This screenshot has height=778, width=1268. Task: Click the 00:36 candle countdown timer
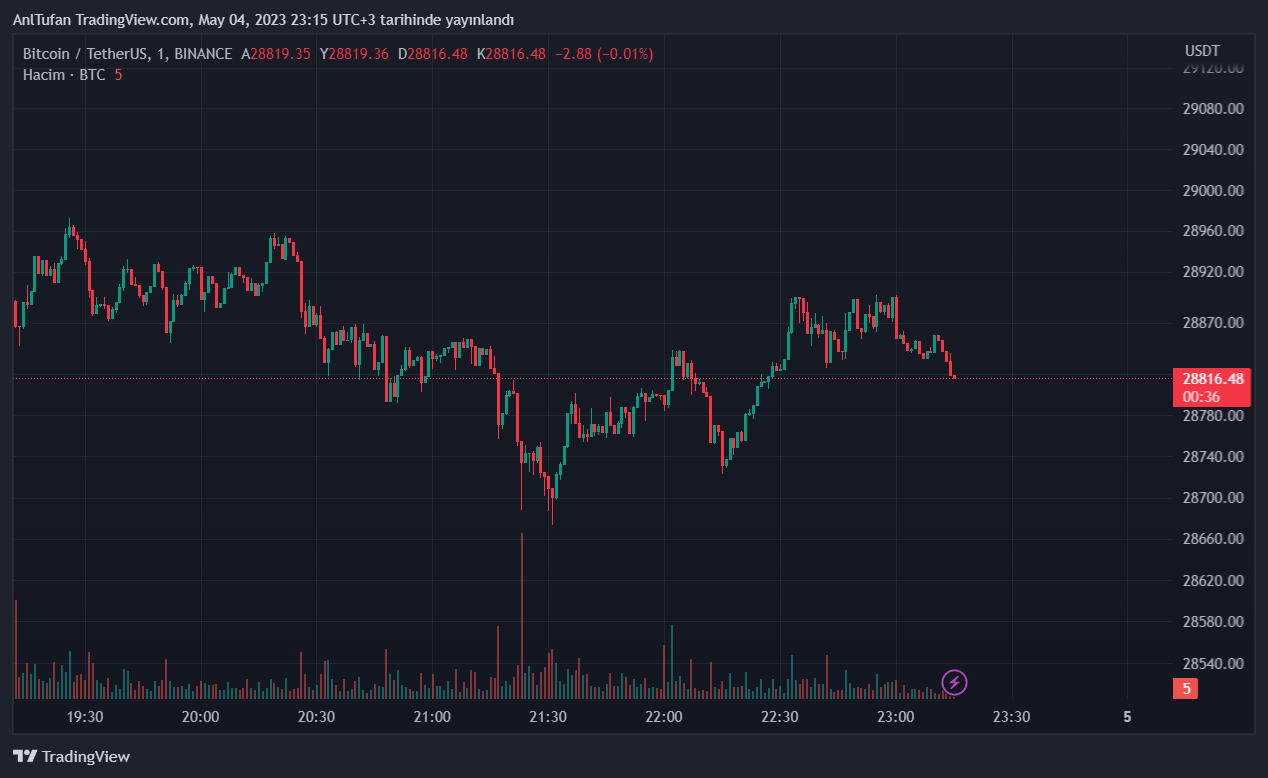(1199, 396)
